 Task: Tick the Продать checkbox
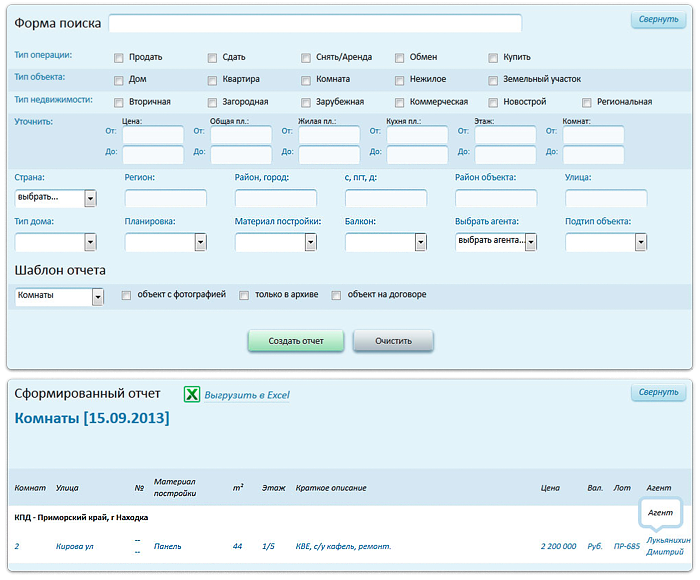[119, 58]
